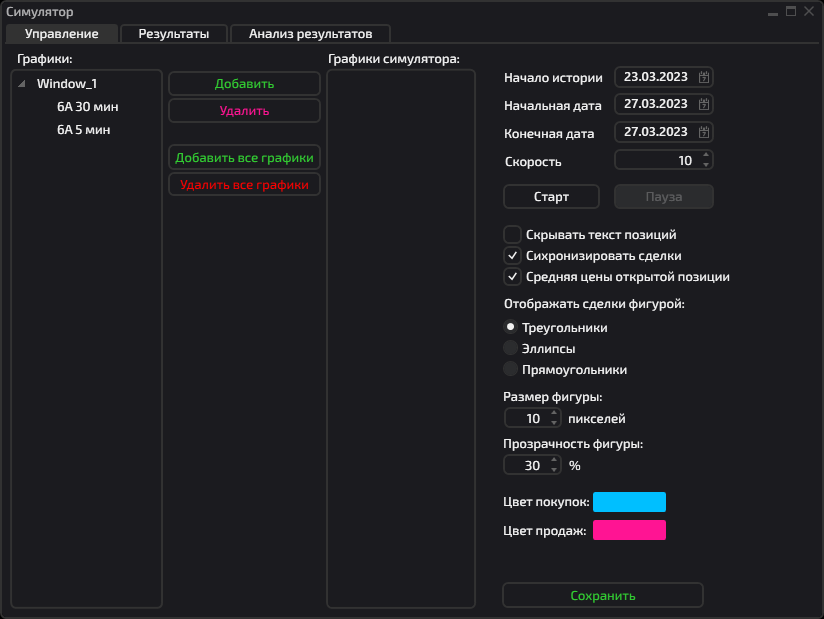Open calendar for Начальная дата field

pos(704,105)
